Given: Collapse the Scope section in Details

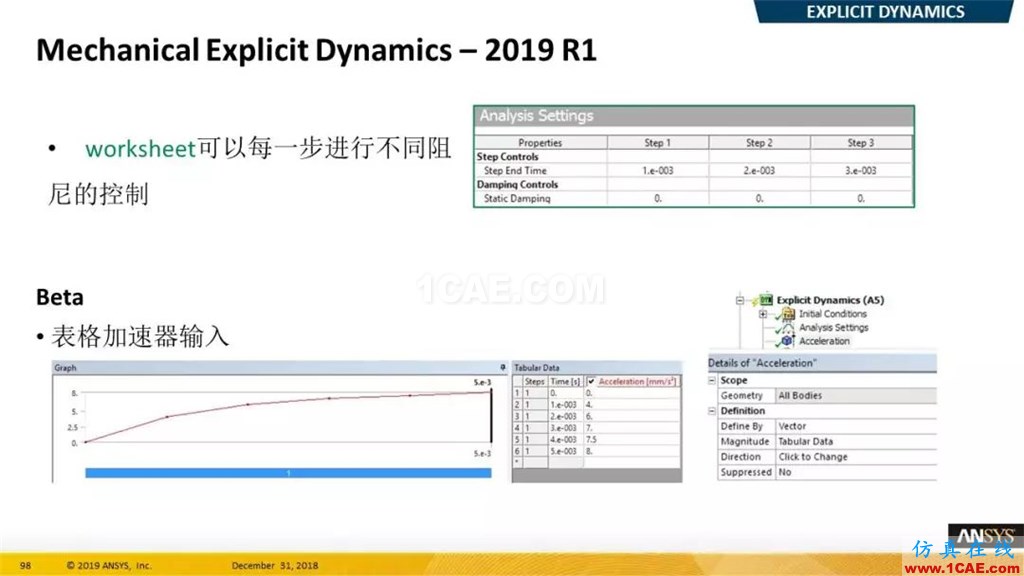Looking at the screenshot, I should tap(712, 380).
